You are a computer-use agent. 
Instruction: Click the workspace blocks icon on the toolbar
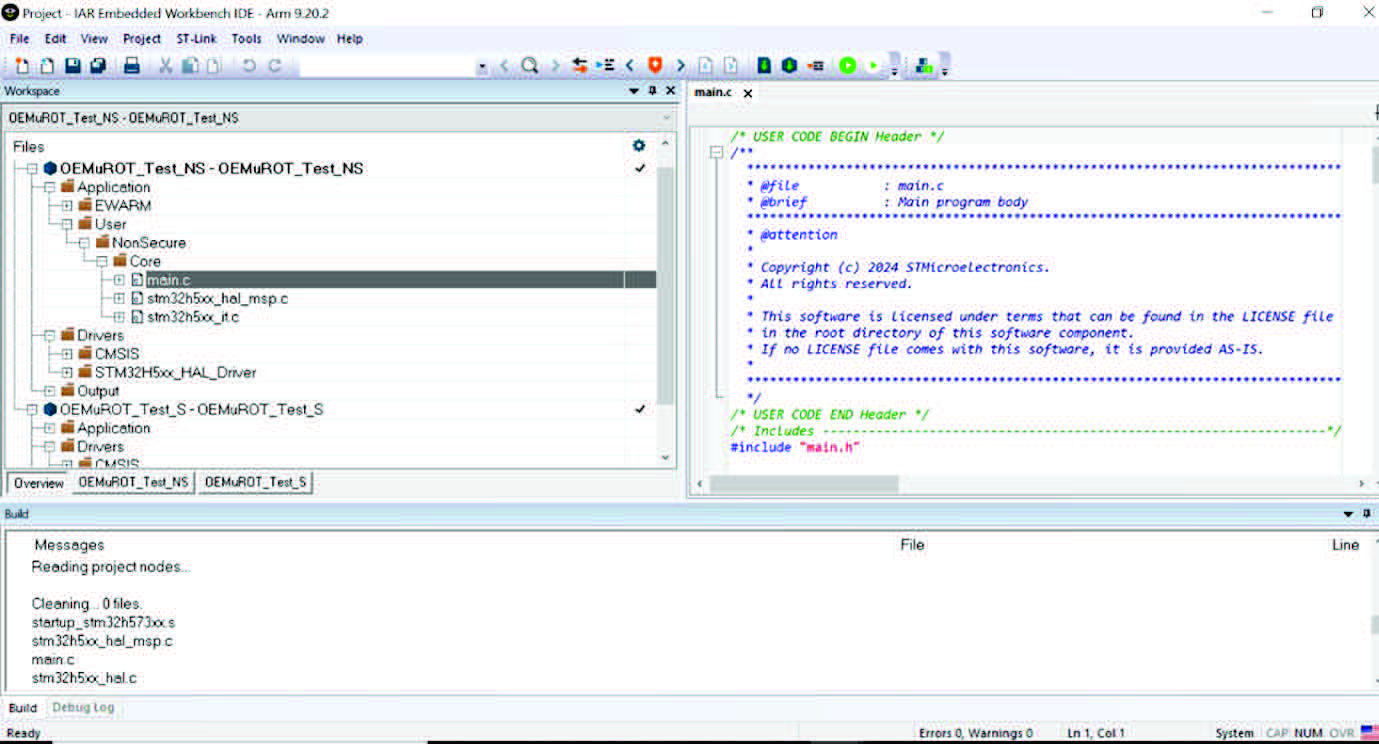pos(924,66)
